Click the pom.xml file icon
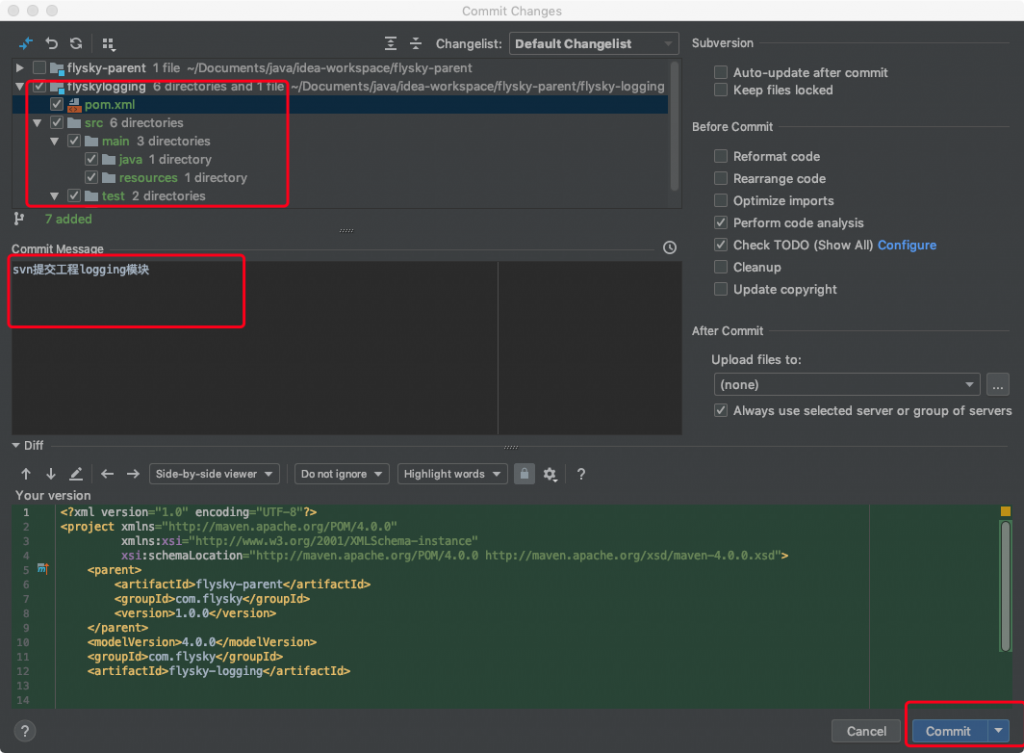 (x=74, y=104)
